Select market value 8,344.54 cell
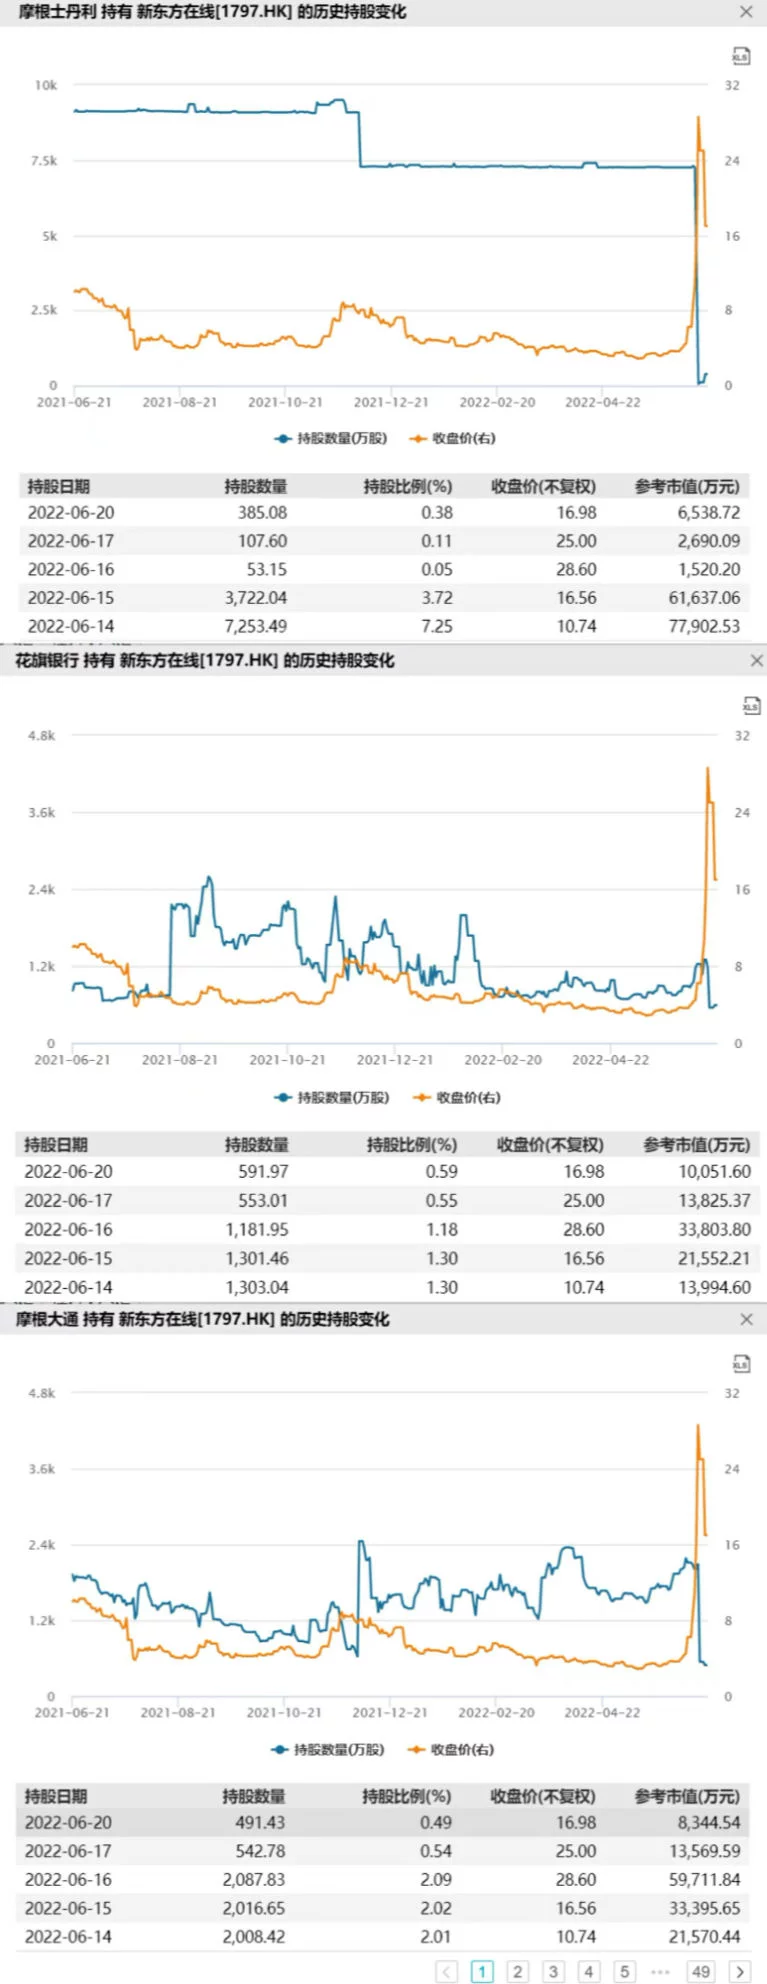The height and width of the screenshot is (1984, 767). click(x=709, y=1823)
